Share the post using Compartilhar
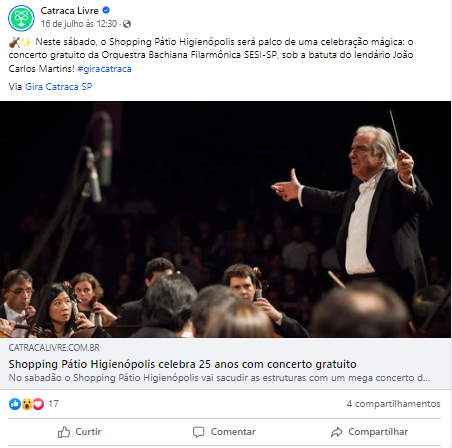 pos(369,432)
